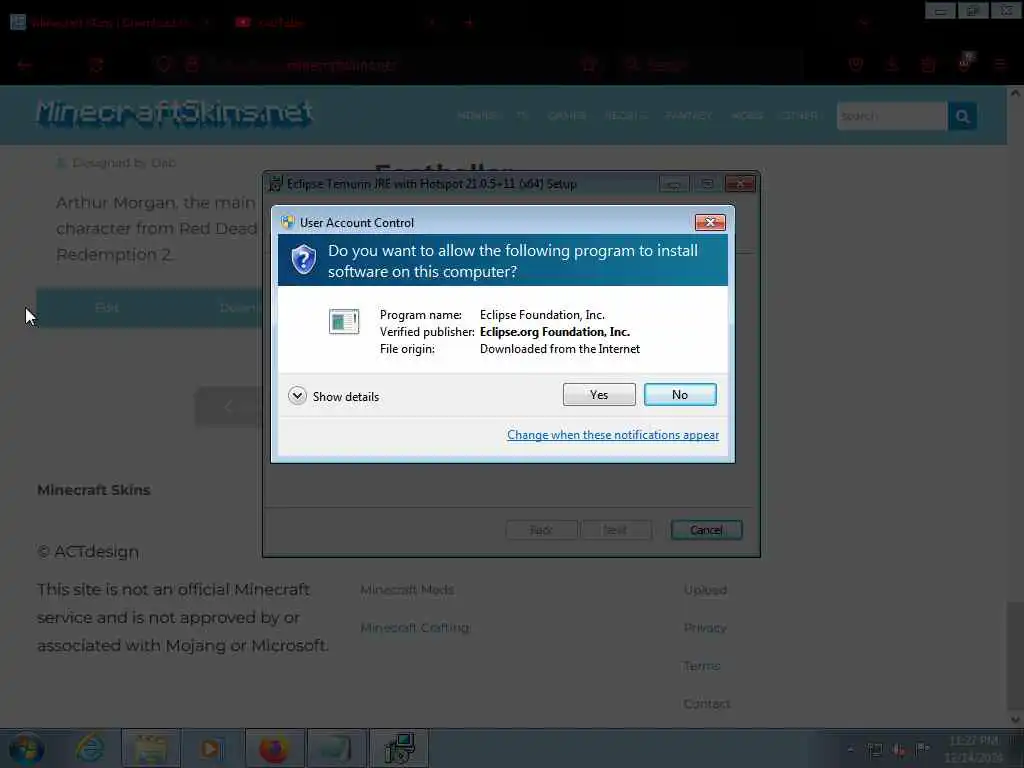Click the MinecraftSkins.net logo
Viewport: 1024px width, 768px height.
(x=174, y=114)
